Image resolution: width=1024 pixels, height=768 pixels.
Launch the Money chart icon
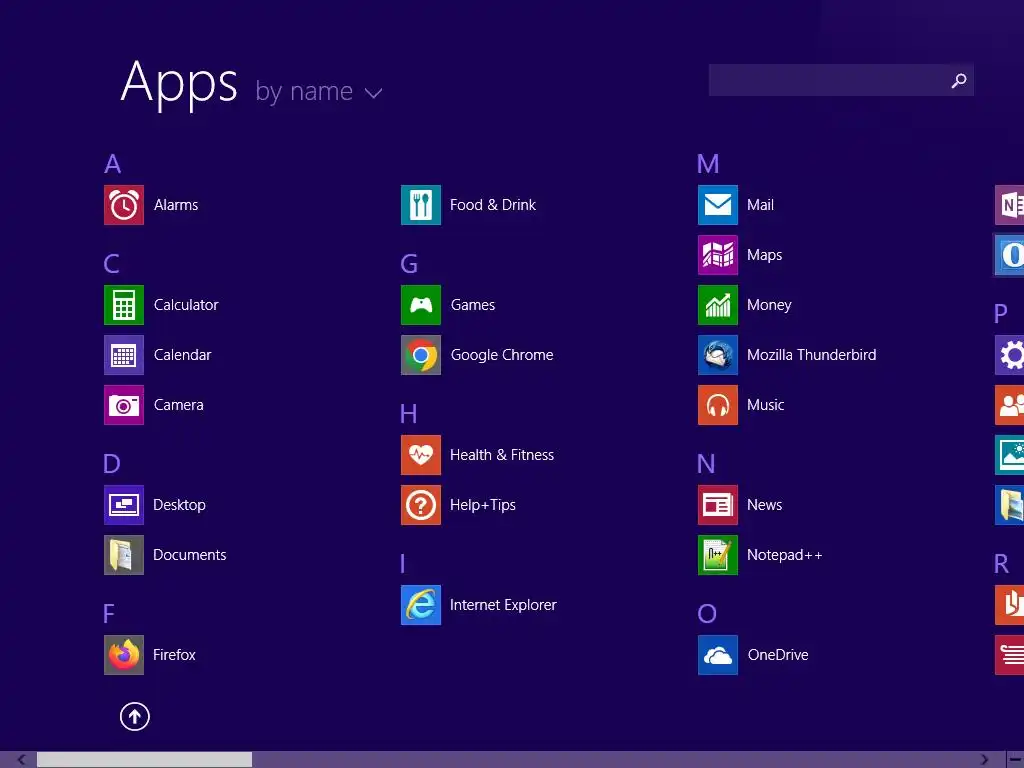pyautogui.click(x=718, y=305)
